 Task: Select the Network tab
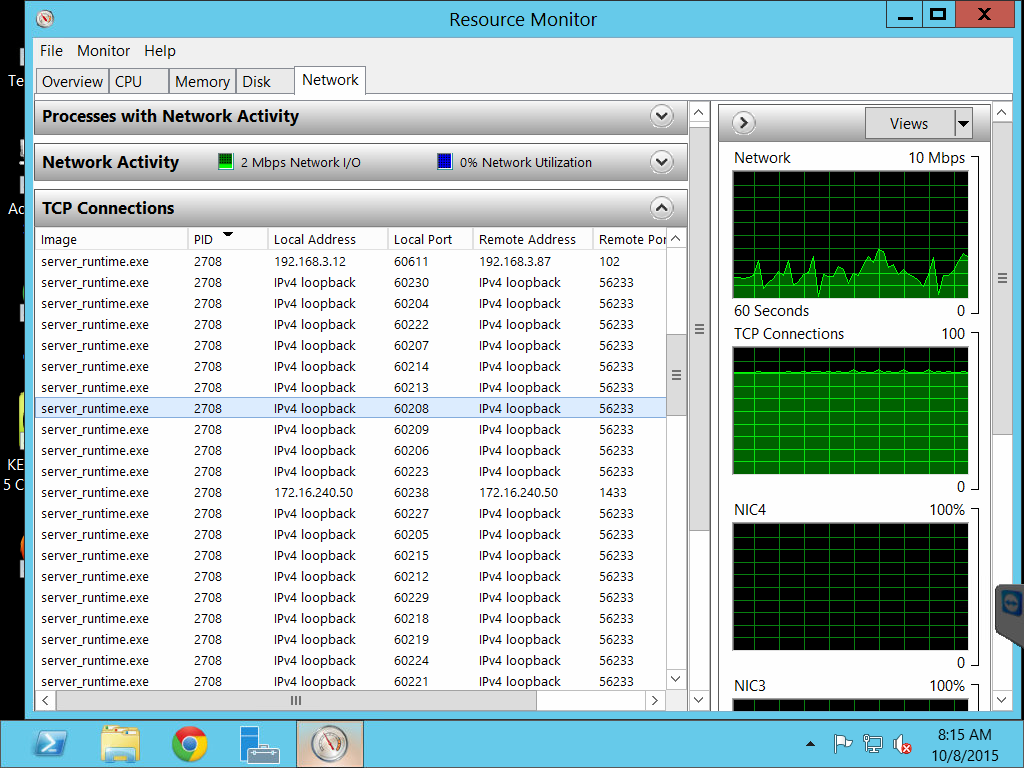click(330, 80)
